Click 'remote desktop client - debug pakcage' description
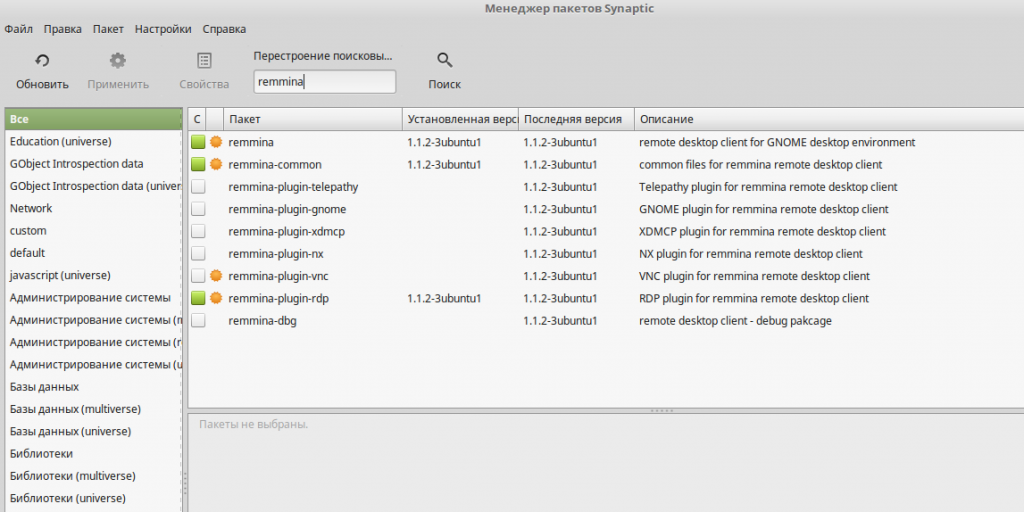 (x=735, y=321)
